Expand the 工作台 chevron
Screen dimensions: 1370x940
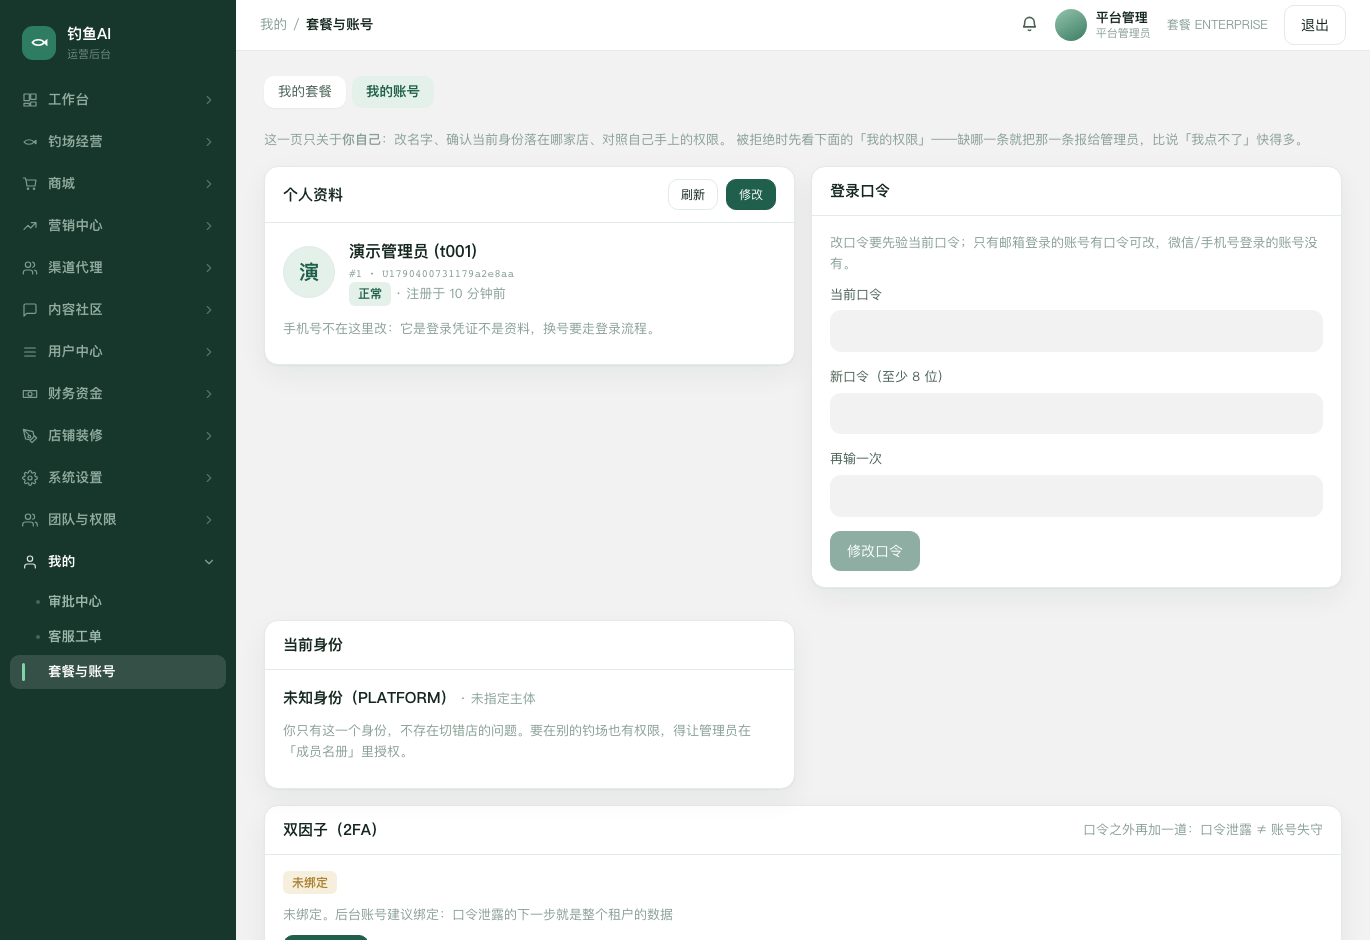(209, 100)
